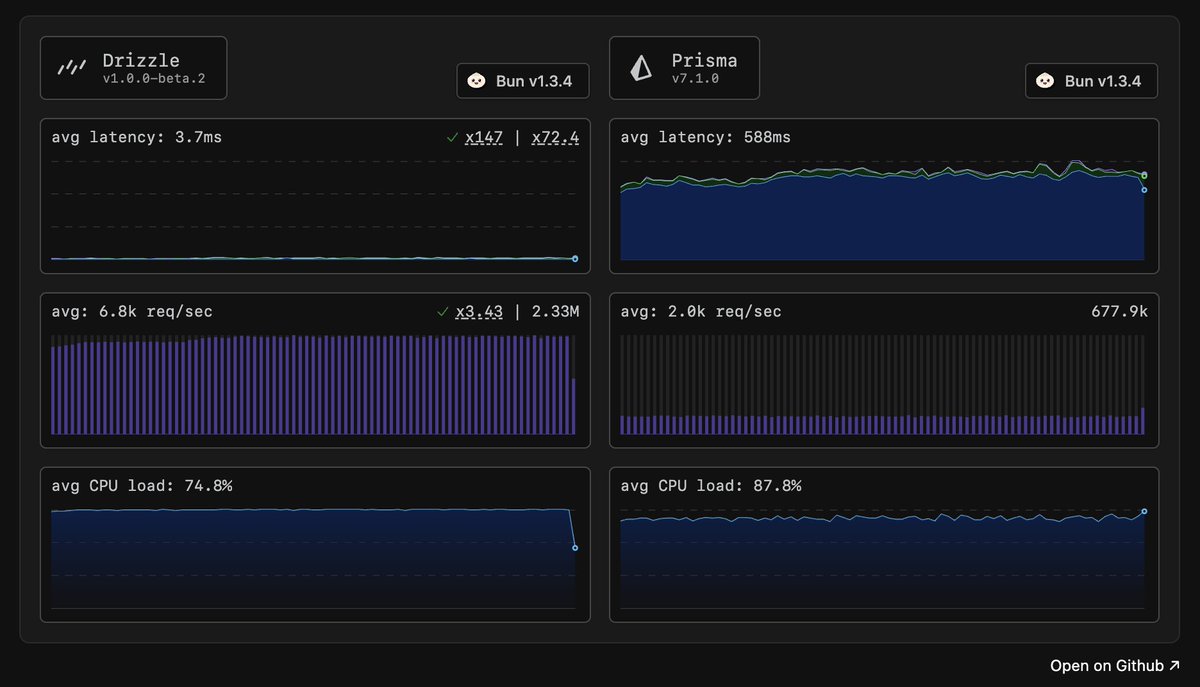
Task: Click 'avg: 2.0k req/sec' label
Action: pos(701,312)
